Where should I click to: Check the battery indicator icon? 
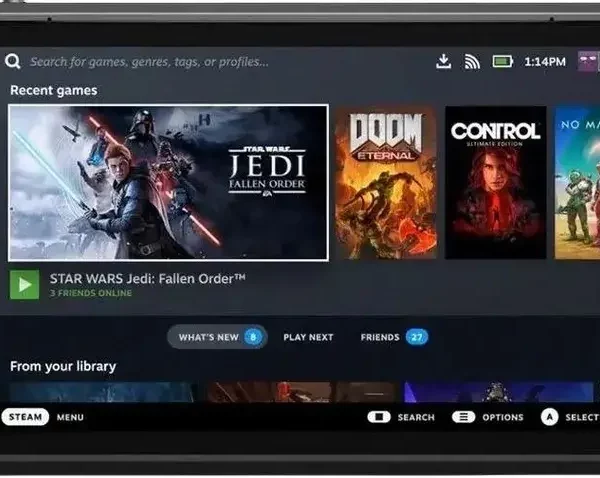(502, 62)
